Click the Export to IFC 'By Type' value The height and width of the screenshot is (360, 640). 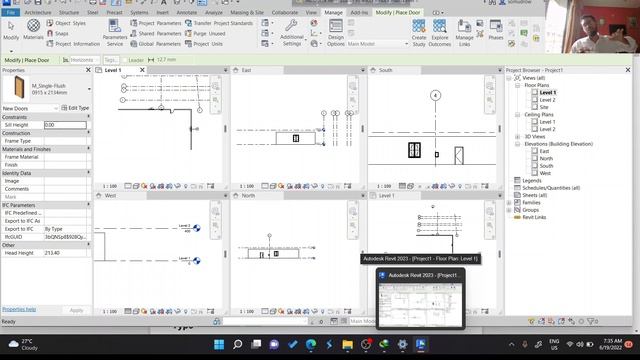65,229
